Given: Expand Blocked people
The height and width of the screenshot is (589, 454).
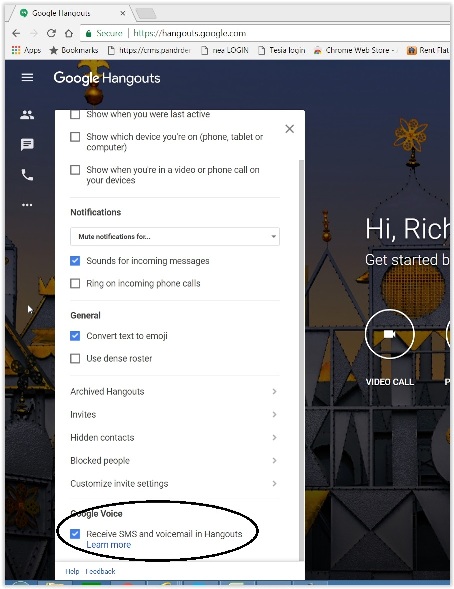Looking at the screenshot, I should (175, 460).
